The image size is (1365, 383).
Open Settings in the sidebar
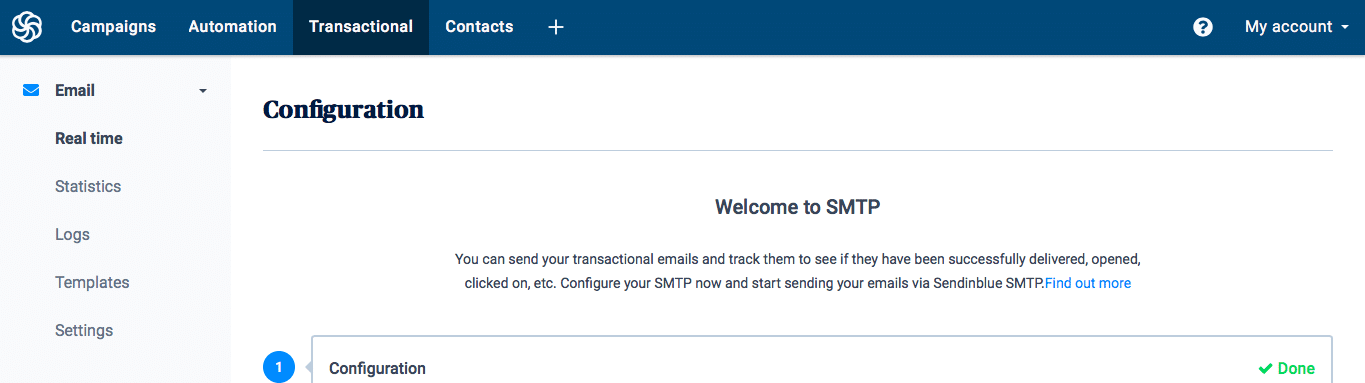point(84,330)
